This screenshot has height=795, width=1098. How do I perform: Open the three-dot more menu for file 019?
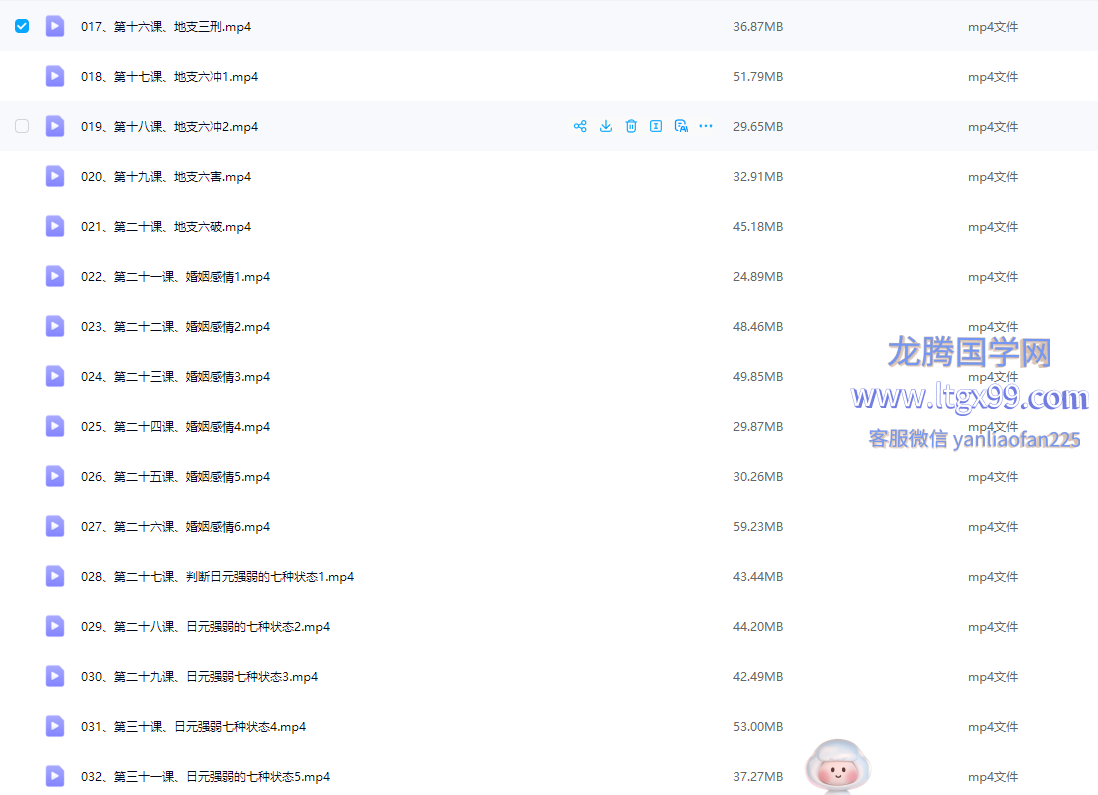[x=706, y=126]
